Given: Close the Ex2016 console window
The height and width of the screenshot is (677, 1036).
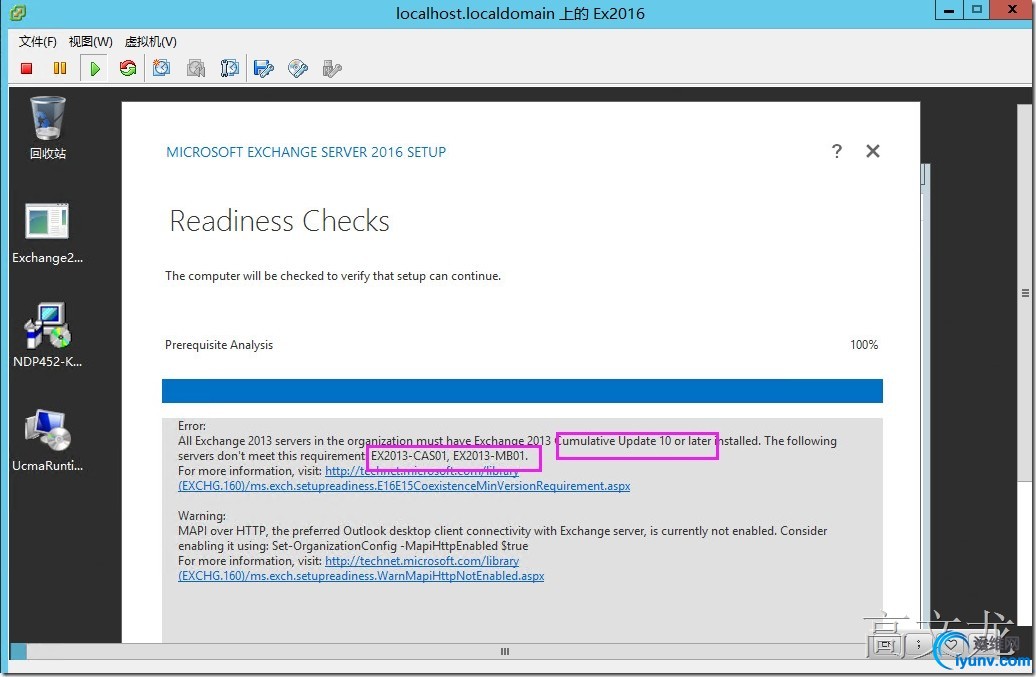Looking at the screenshot, I should [x=1012, y=10].
